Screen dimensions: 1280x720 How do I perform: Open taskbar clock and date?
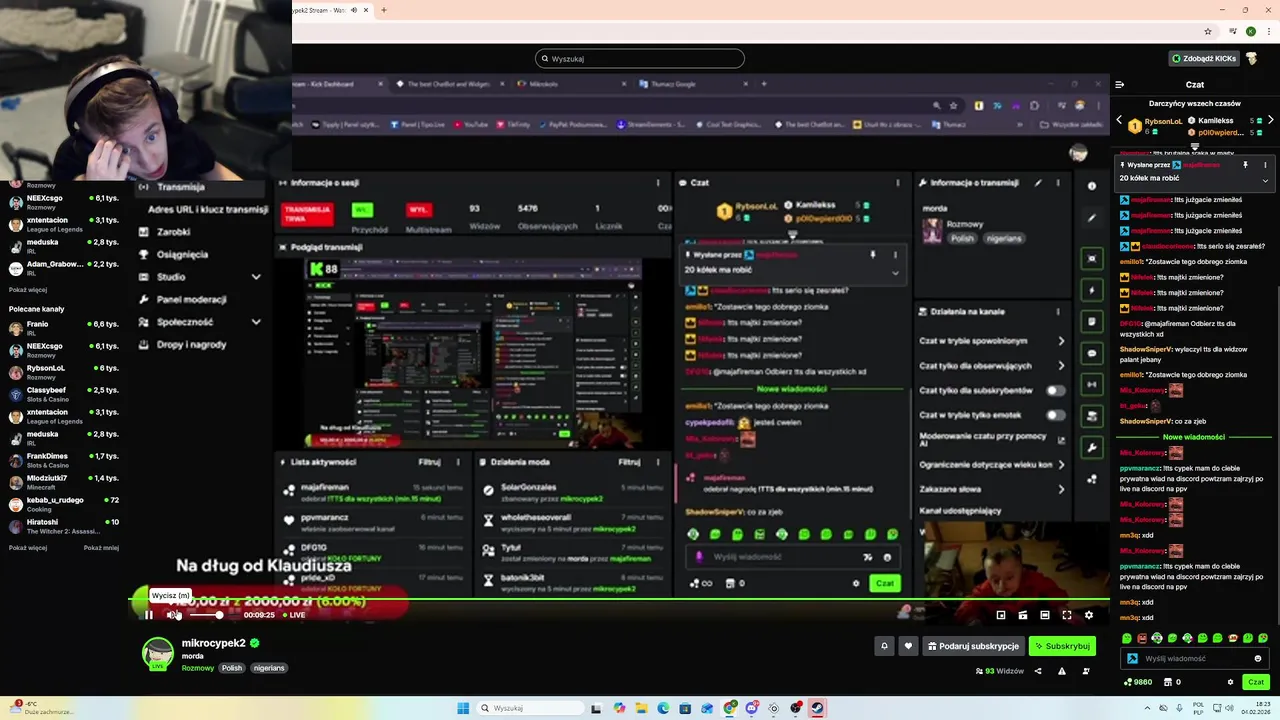(1256, 708)
